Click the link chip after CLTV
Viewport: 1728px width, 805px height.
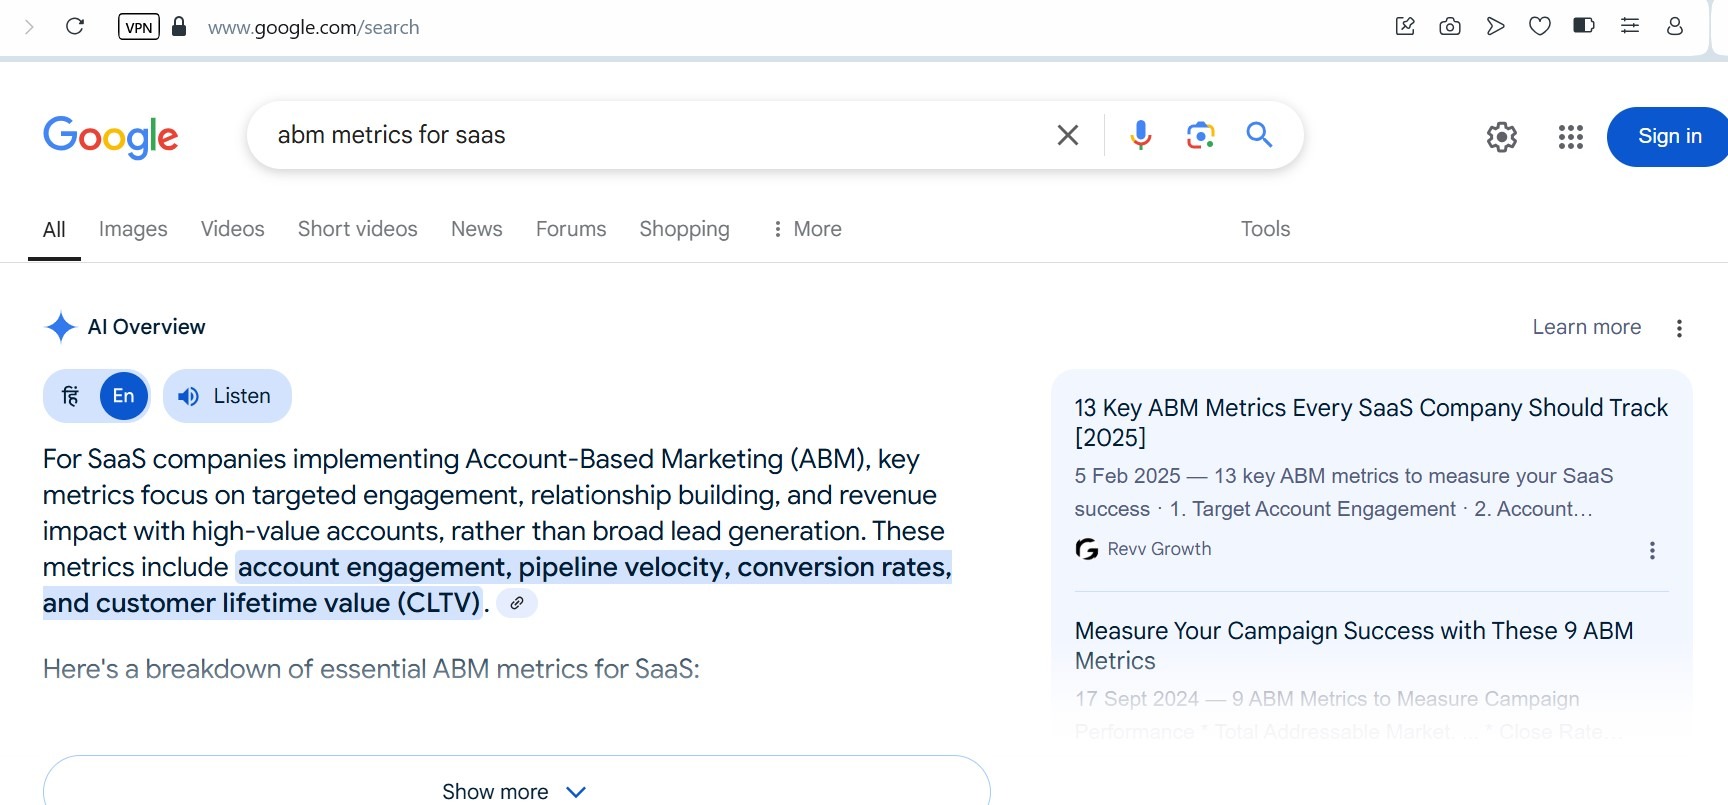click(x=517, y=603)
